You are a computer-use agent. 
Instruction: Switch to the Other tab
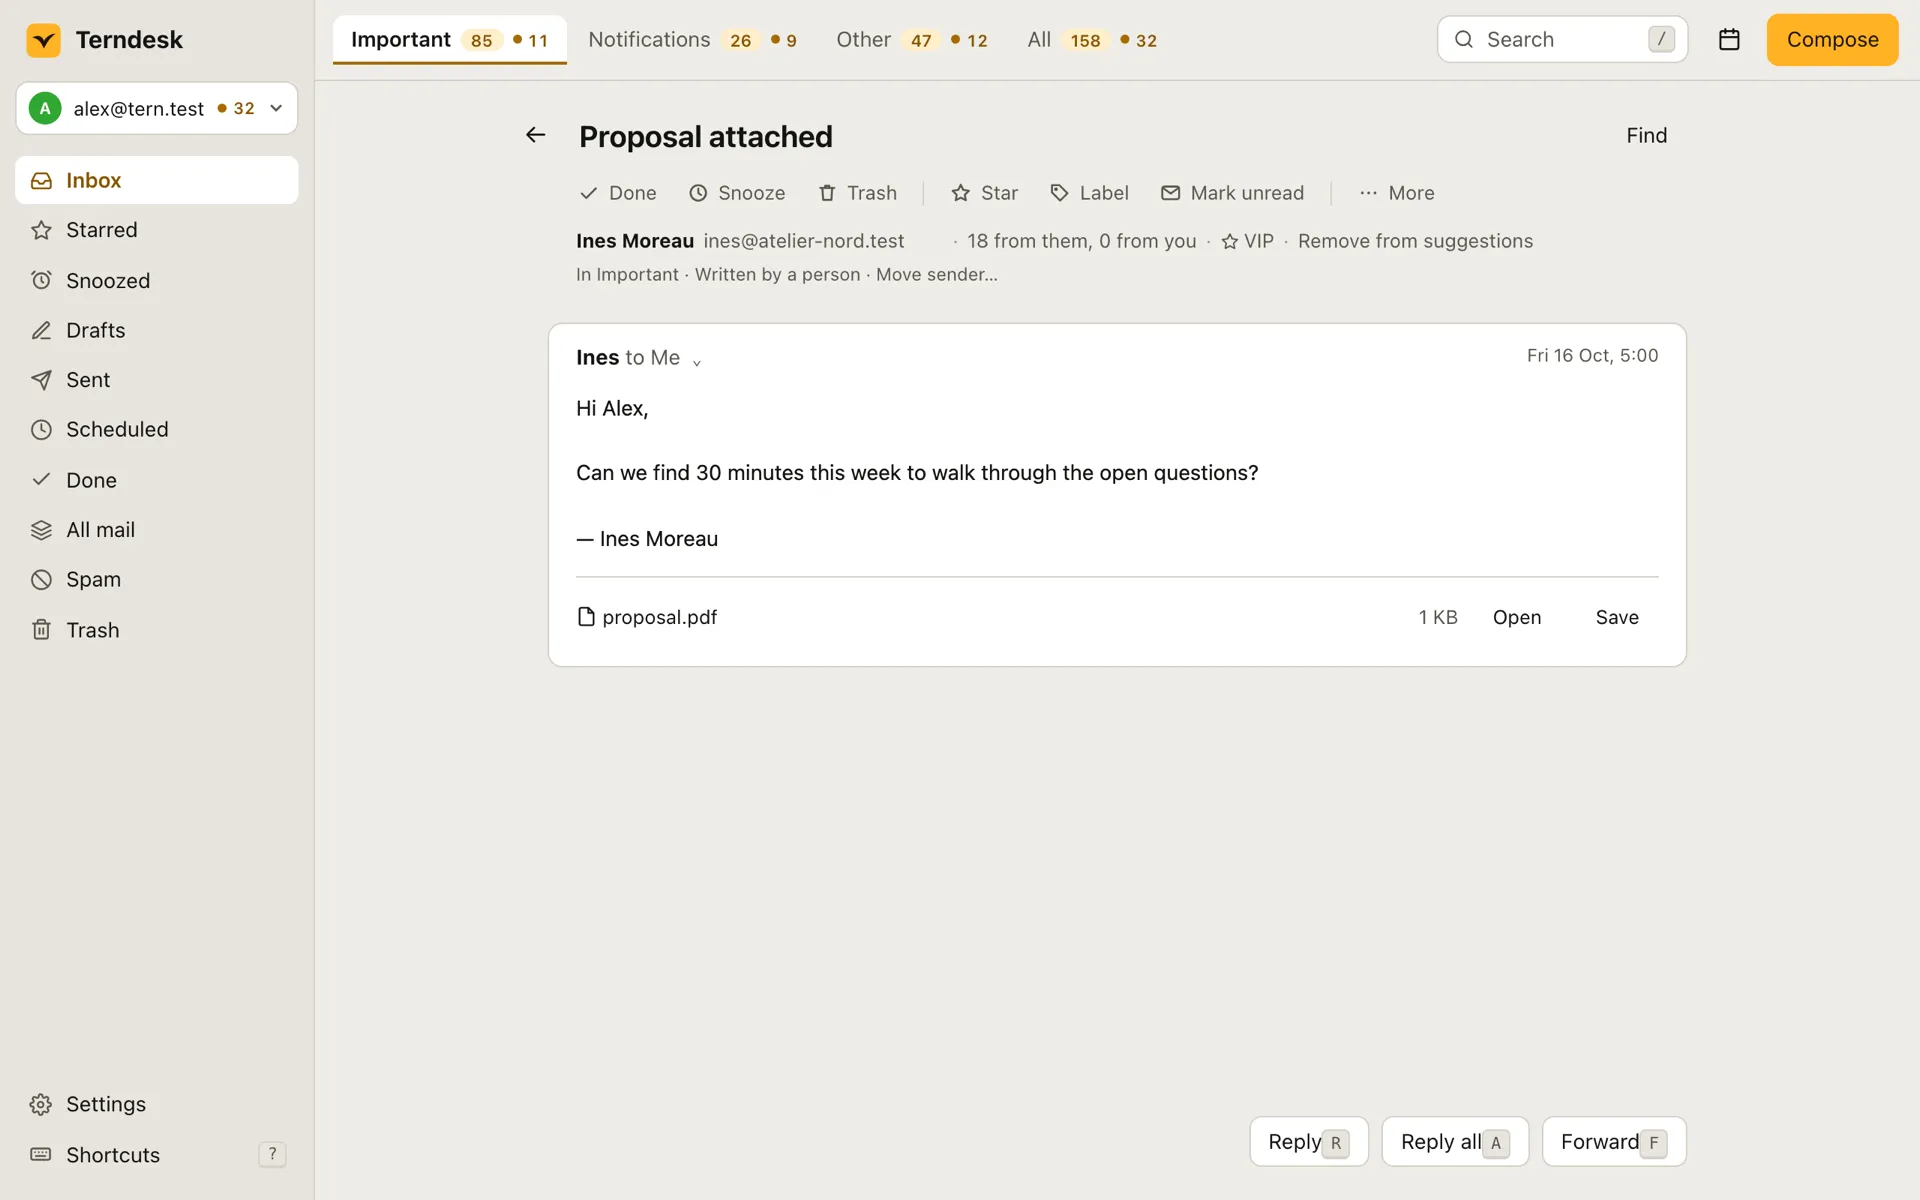(x=912, y=40)
